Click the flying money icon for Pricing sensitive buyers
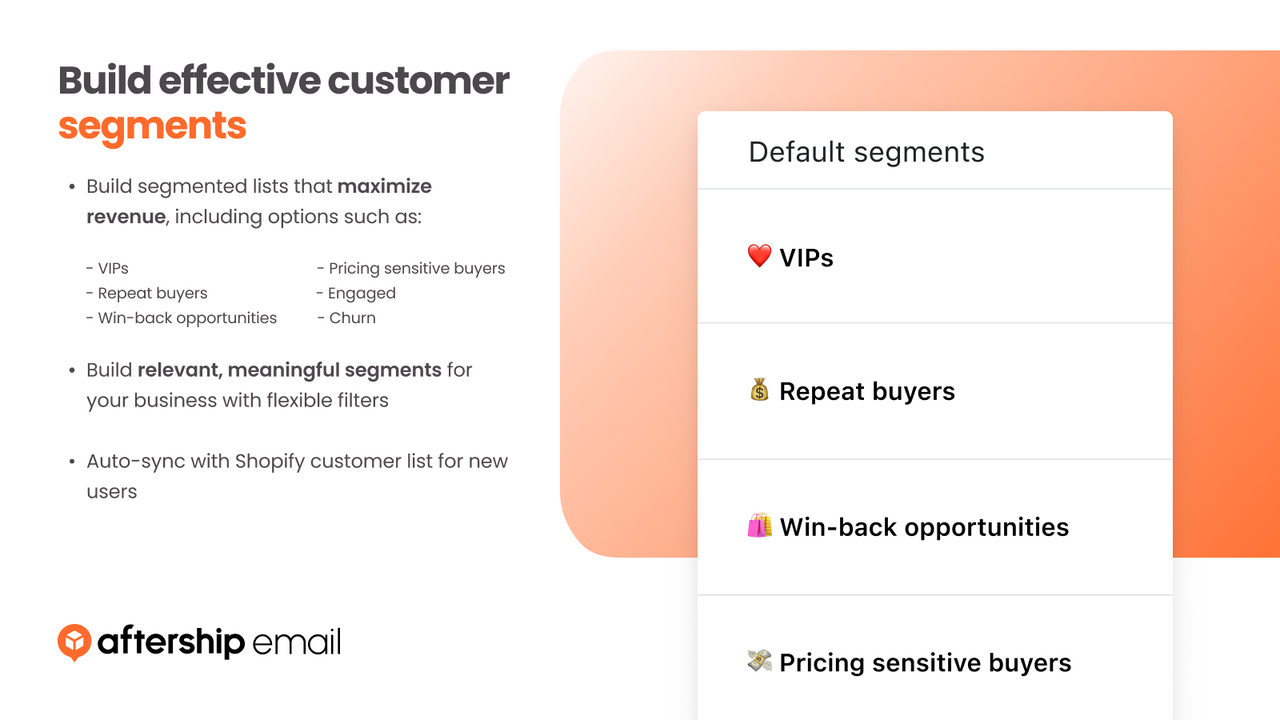The width and height of the screenshot is (1280, 720). [x=762, y=662]
